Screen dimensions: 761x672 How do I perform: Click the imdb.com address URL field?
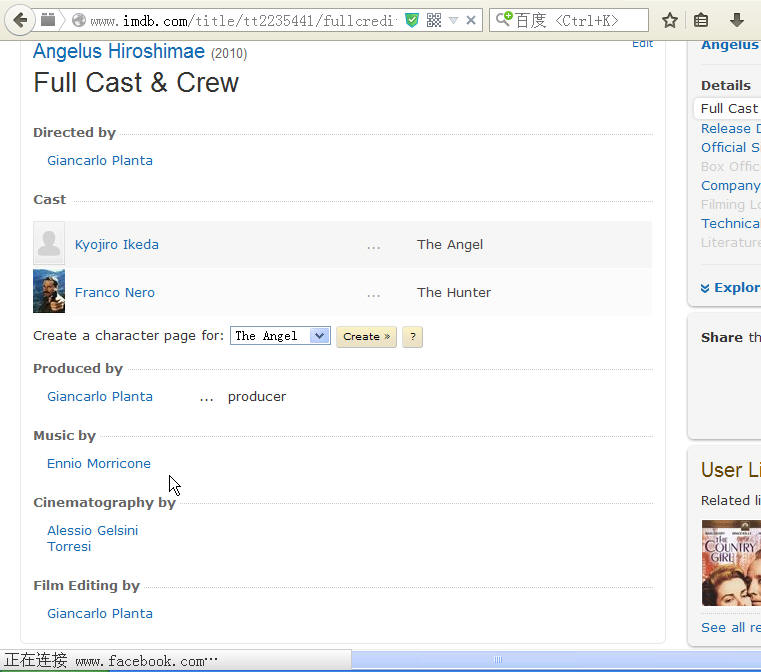pos(242,20)
